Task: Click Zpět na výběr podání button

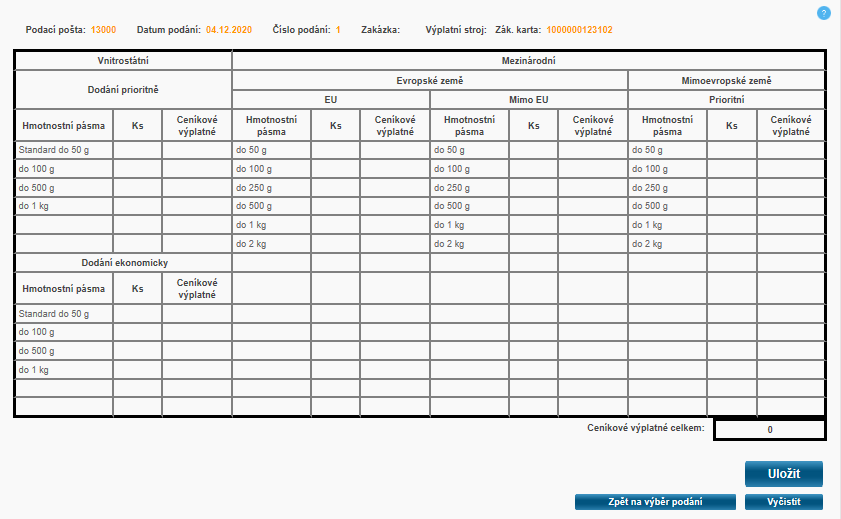Action: (x=655, y=502)
